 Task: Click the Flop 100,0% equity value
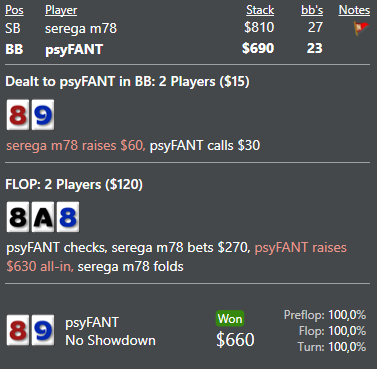click(347, 331)
